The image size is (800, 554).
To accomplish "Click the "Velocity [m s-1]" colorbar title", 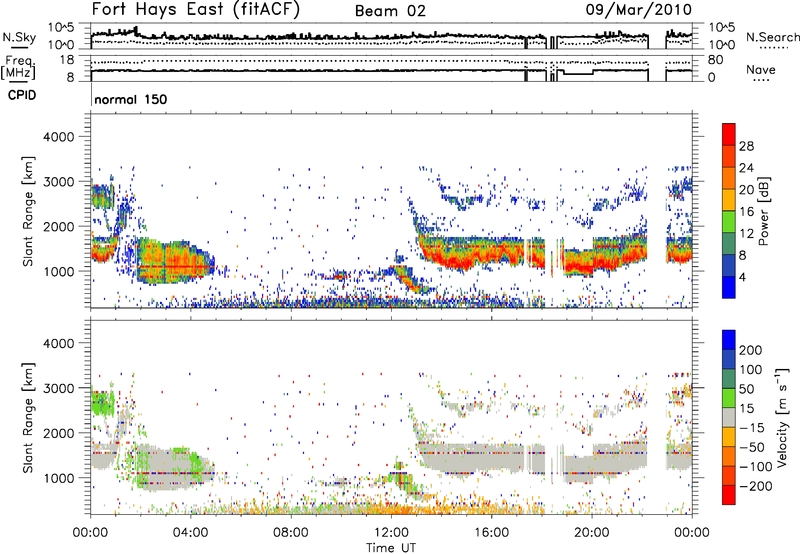I will (782, 418).
